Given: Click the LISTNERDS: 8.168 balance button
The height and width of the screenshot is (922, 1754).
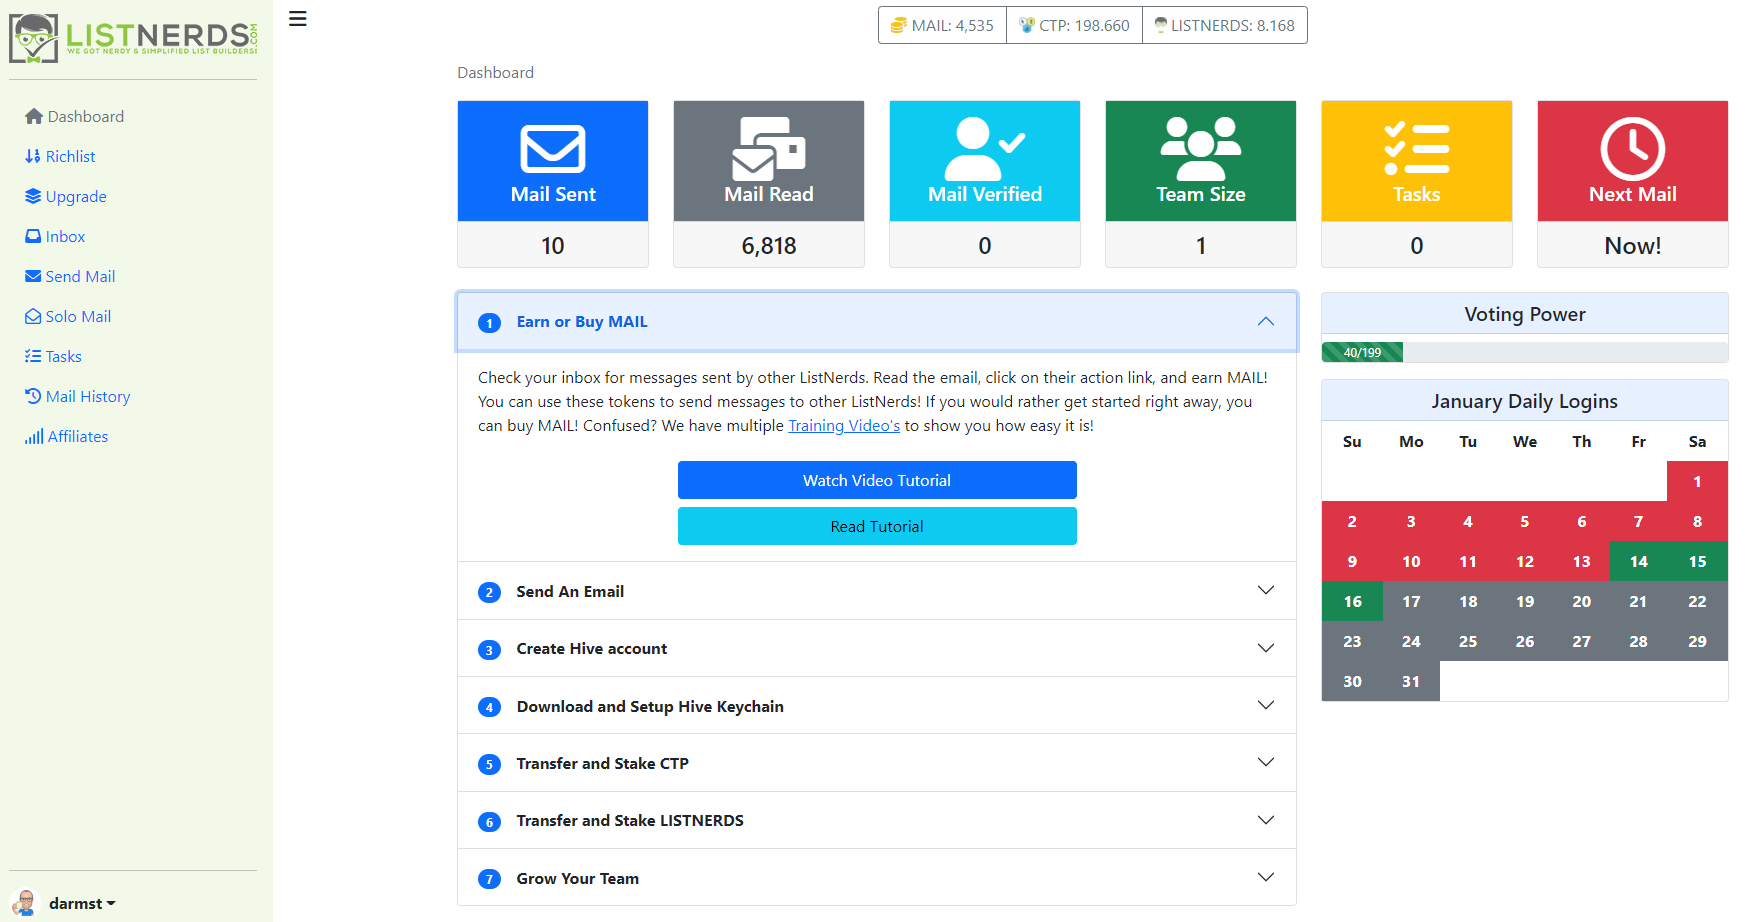Looking at the screenshot, I should (x=1225, y=25).
